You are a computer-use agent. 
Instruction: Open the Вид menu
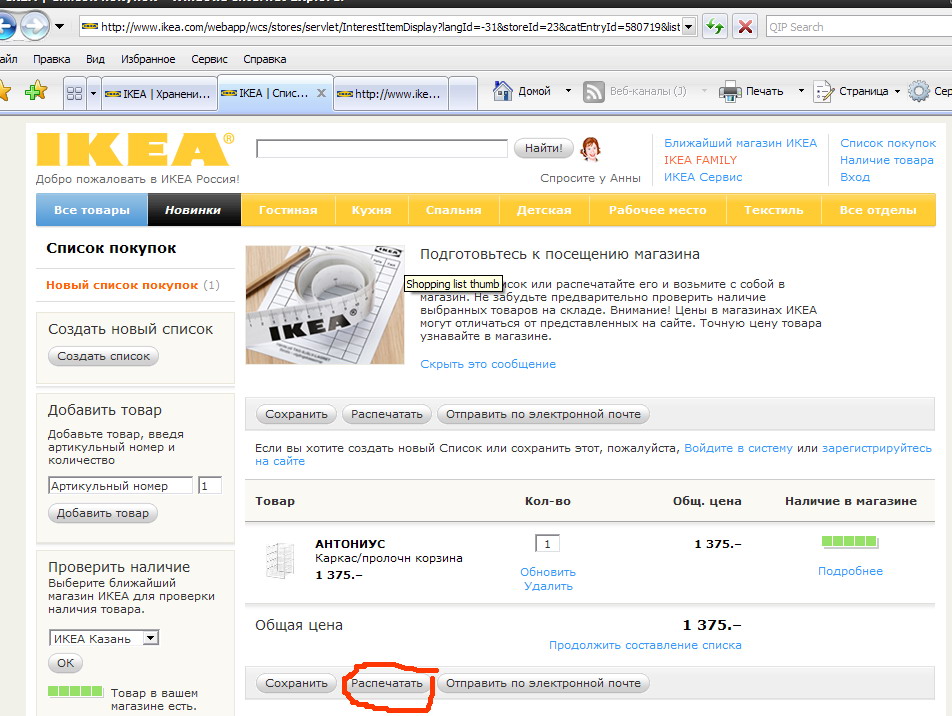click(x=95, y=59)
